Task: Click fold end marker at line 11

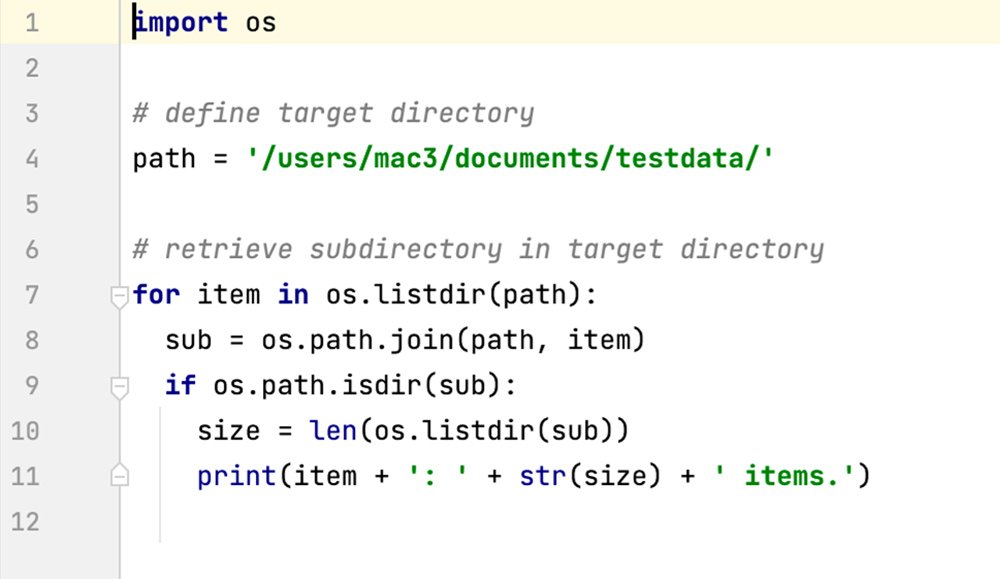Action: pyautogui.click(x=120, y=476)
